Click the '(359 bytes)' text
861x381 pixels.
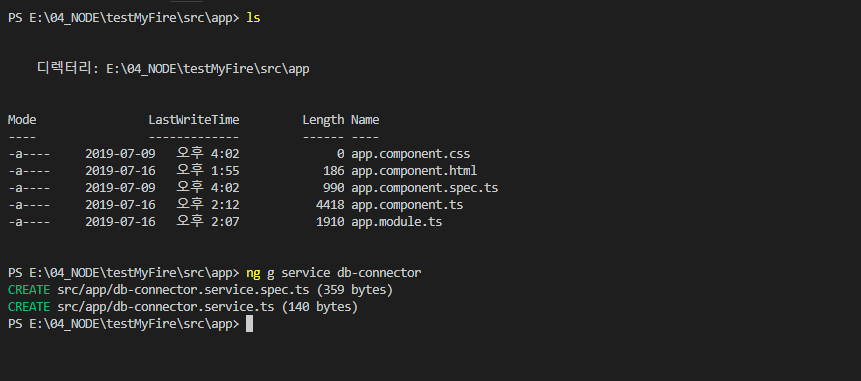[355, 289]
